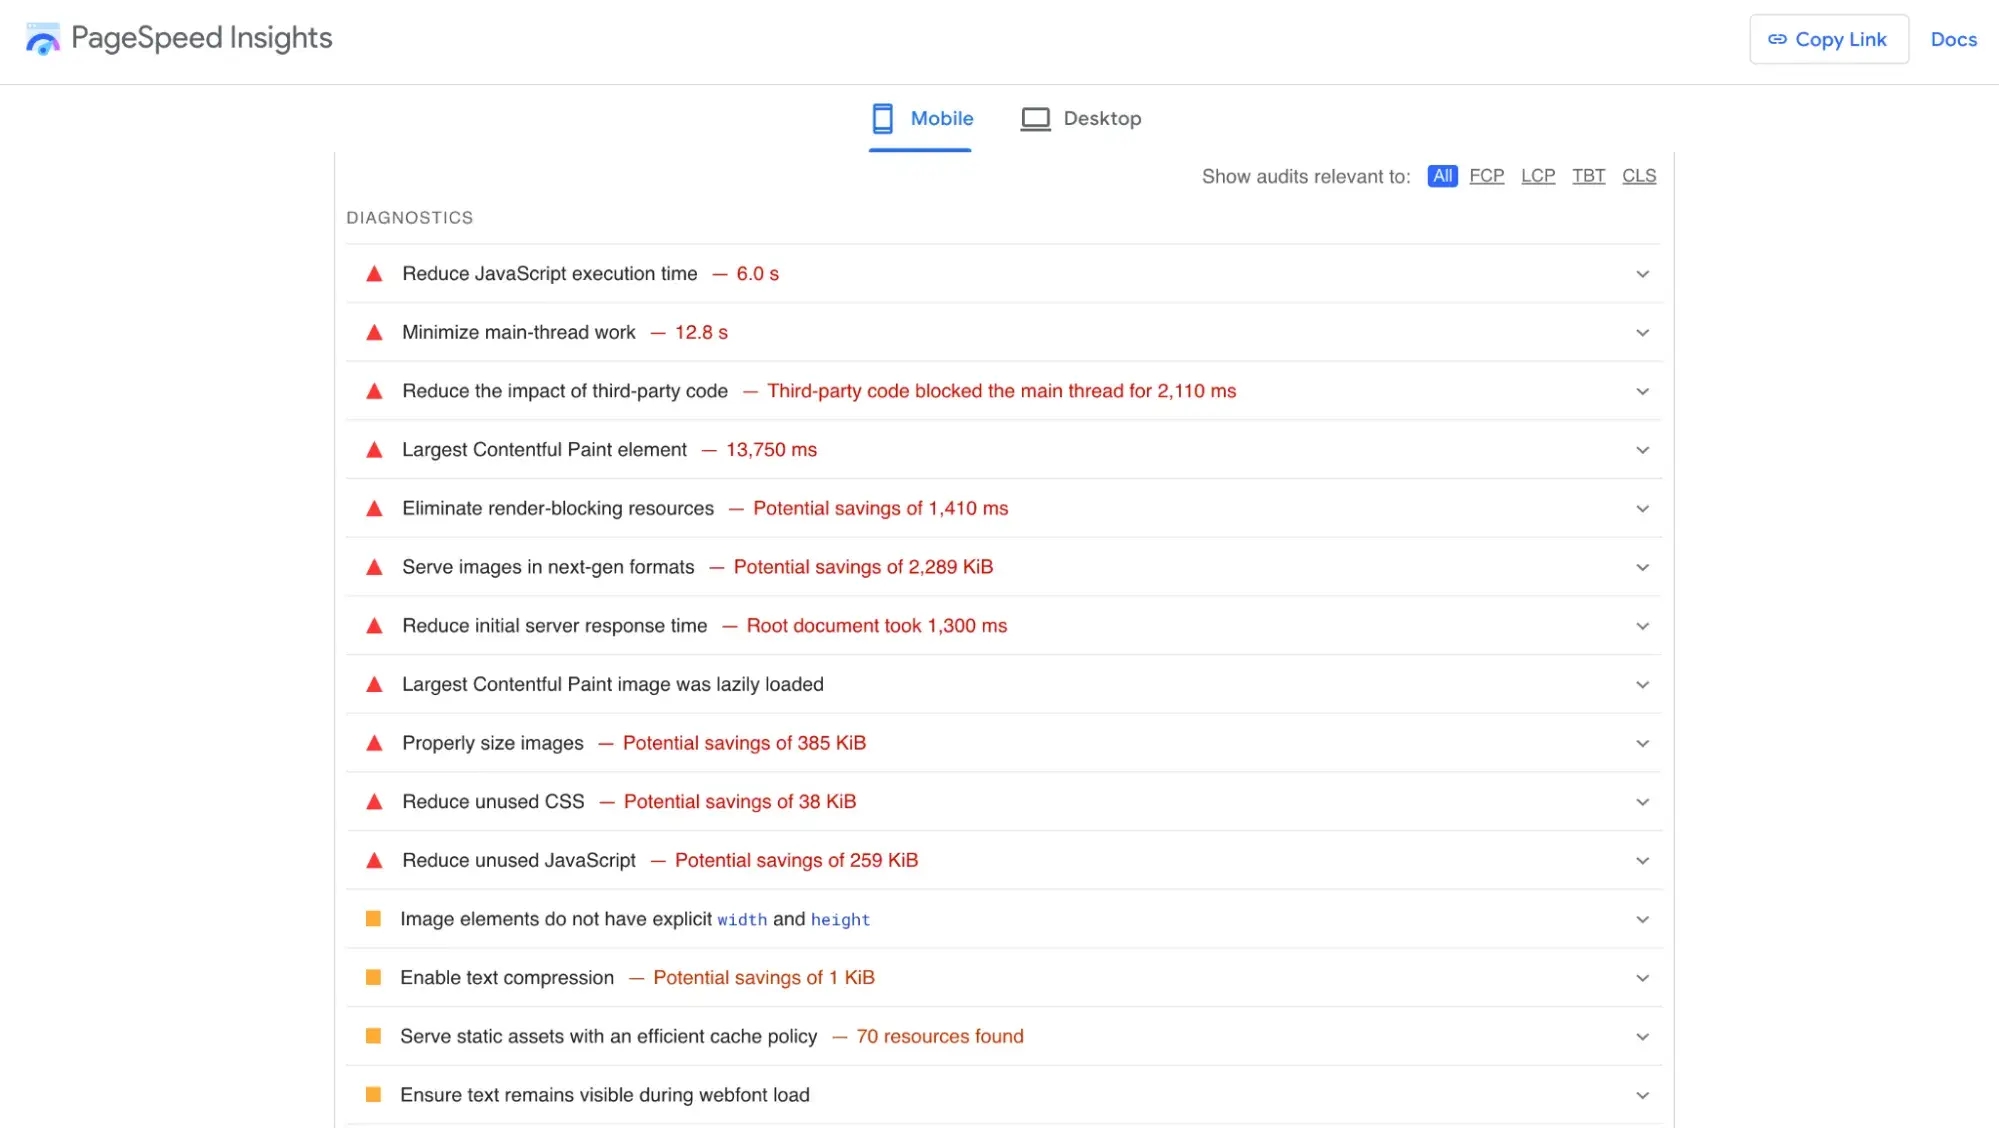Image resolution: width=1999 pixels, height=1129 pixels.
Task: Click 'Potential savings of 38 KiB' text
Action: (740, 802)
